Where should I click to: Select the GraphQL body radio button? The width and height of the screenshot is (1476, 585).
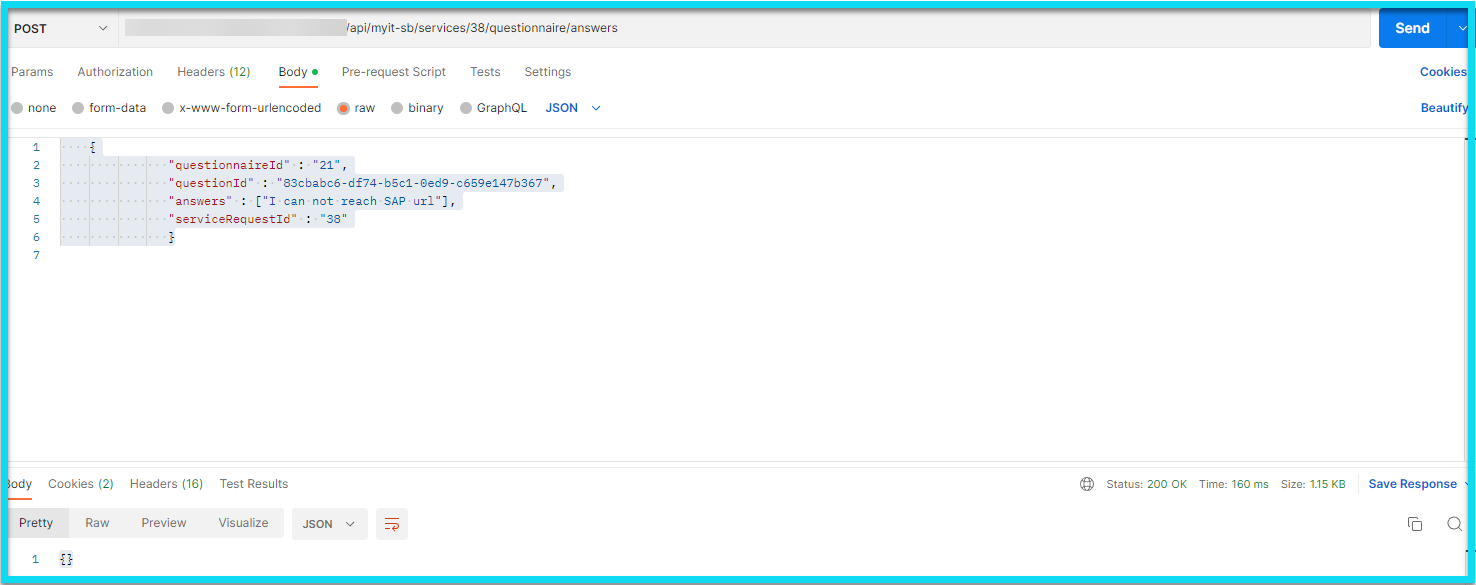pyautogui.click(x=466, y=108)
